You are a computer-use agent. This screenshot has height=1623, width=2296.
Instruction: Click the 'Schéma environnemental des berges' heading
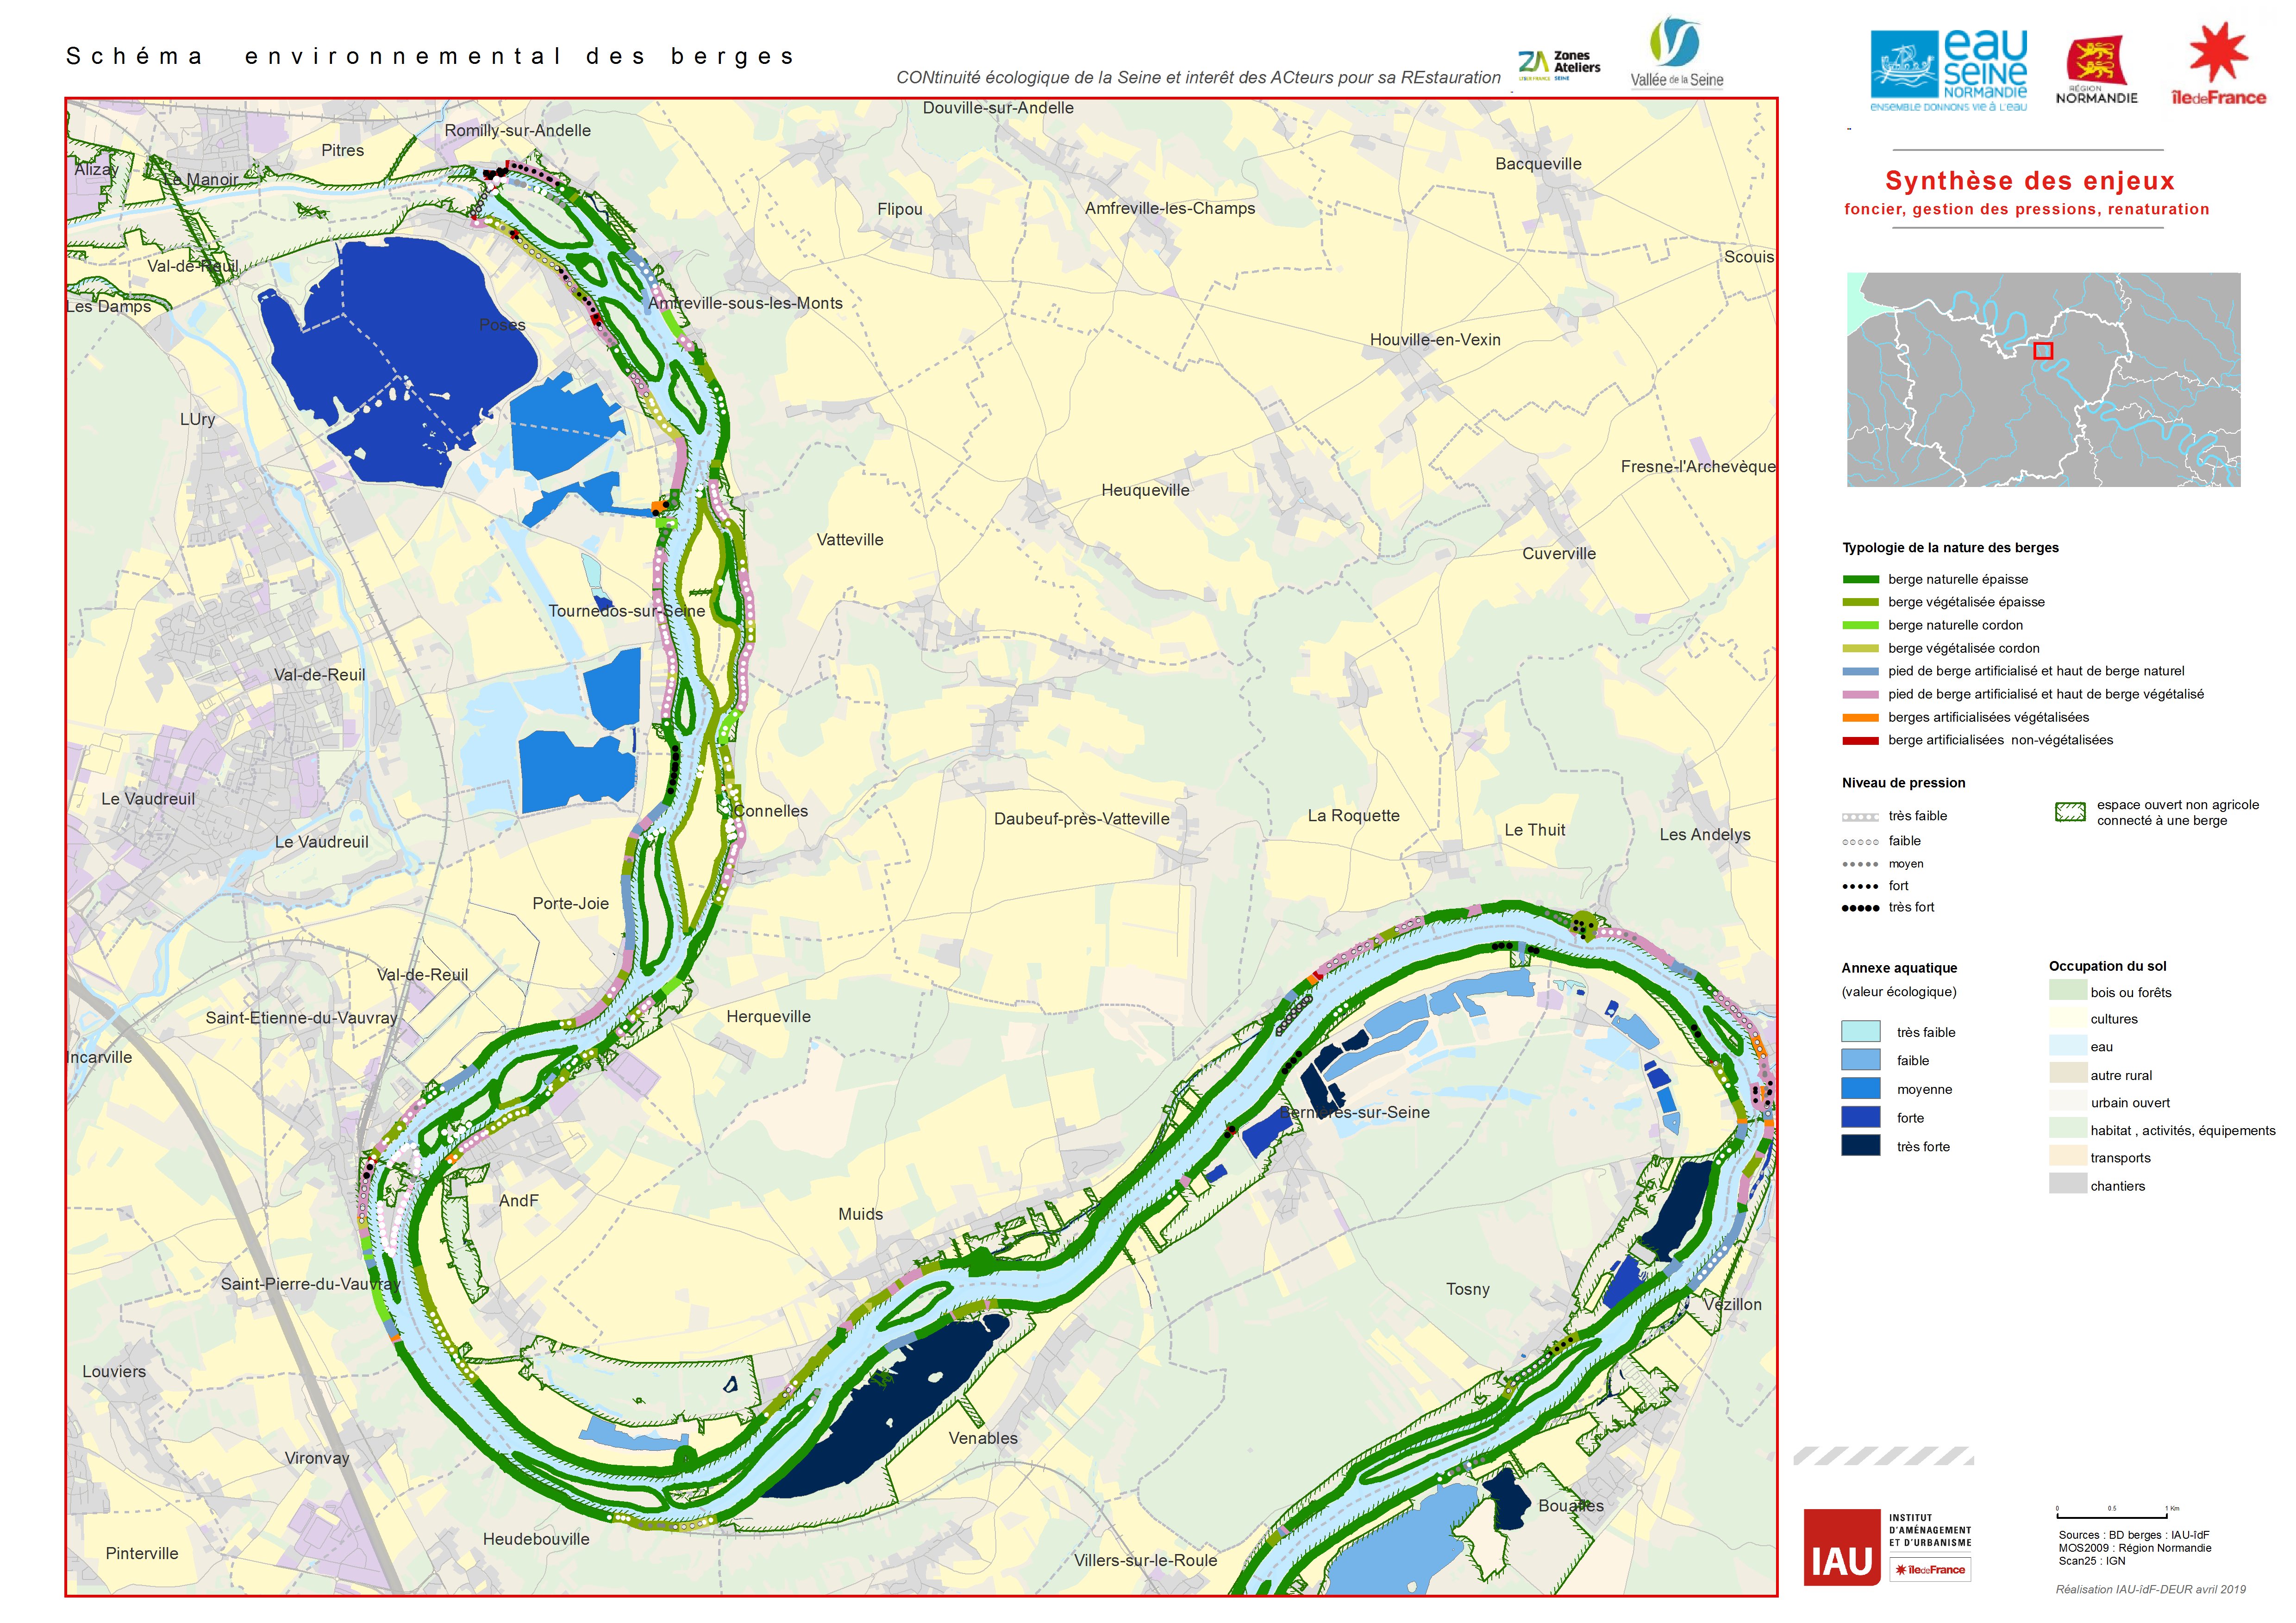[x=430, y=56]
